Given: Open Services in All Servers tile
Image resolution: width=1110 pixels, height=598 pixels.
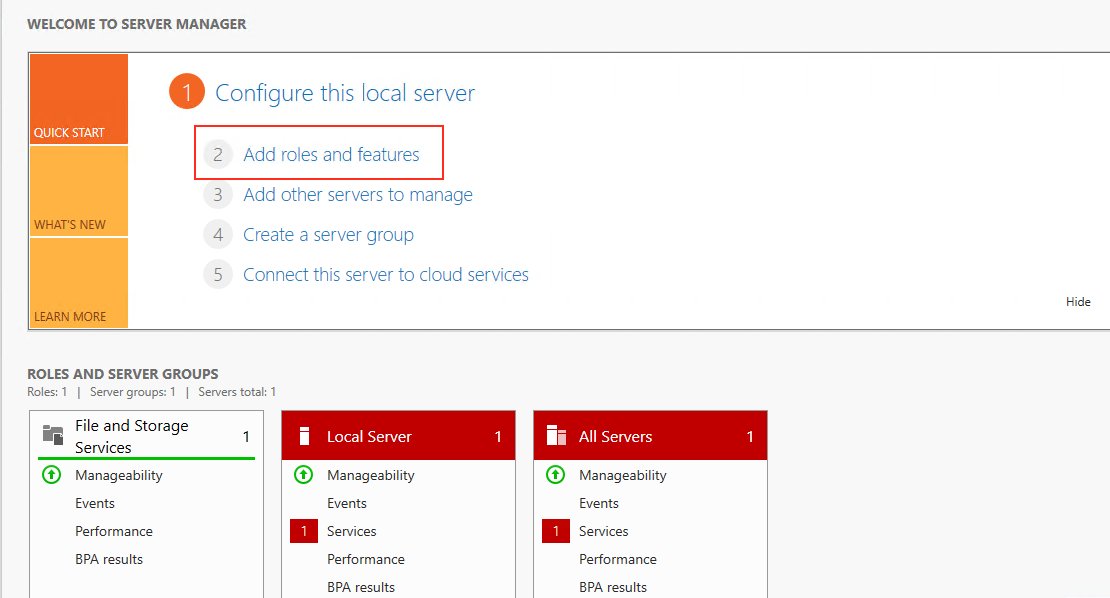Looking at the screenshot, I should 604,531.
